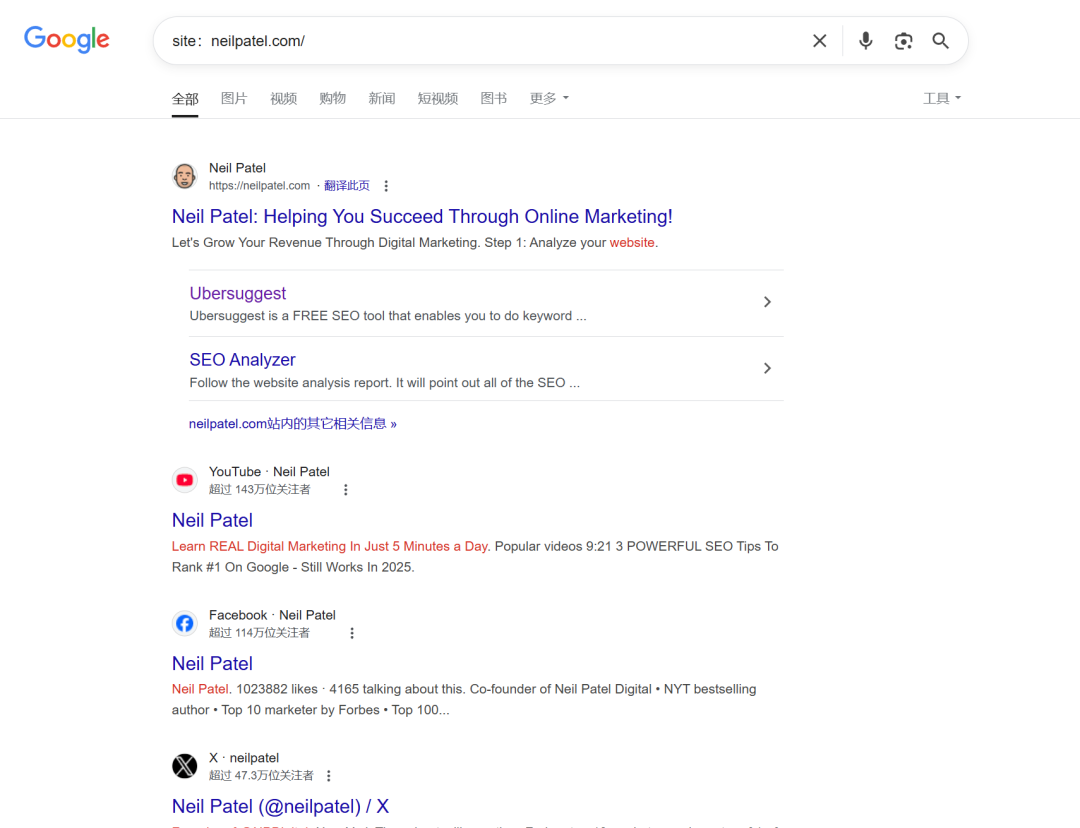Image resolution: width=1080 pixels, height=828 pixels.
Task: Open options menu for X neilpatel result
Action: pos(329,776)
